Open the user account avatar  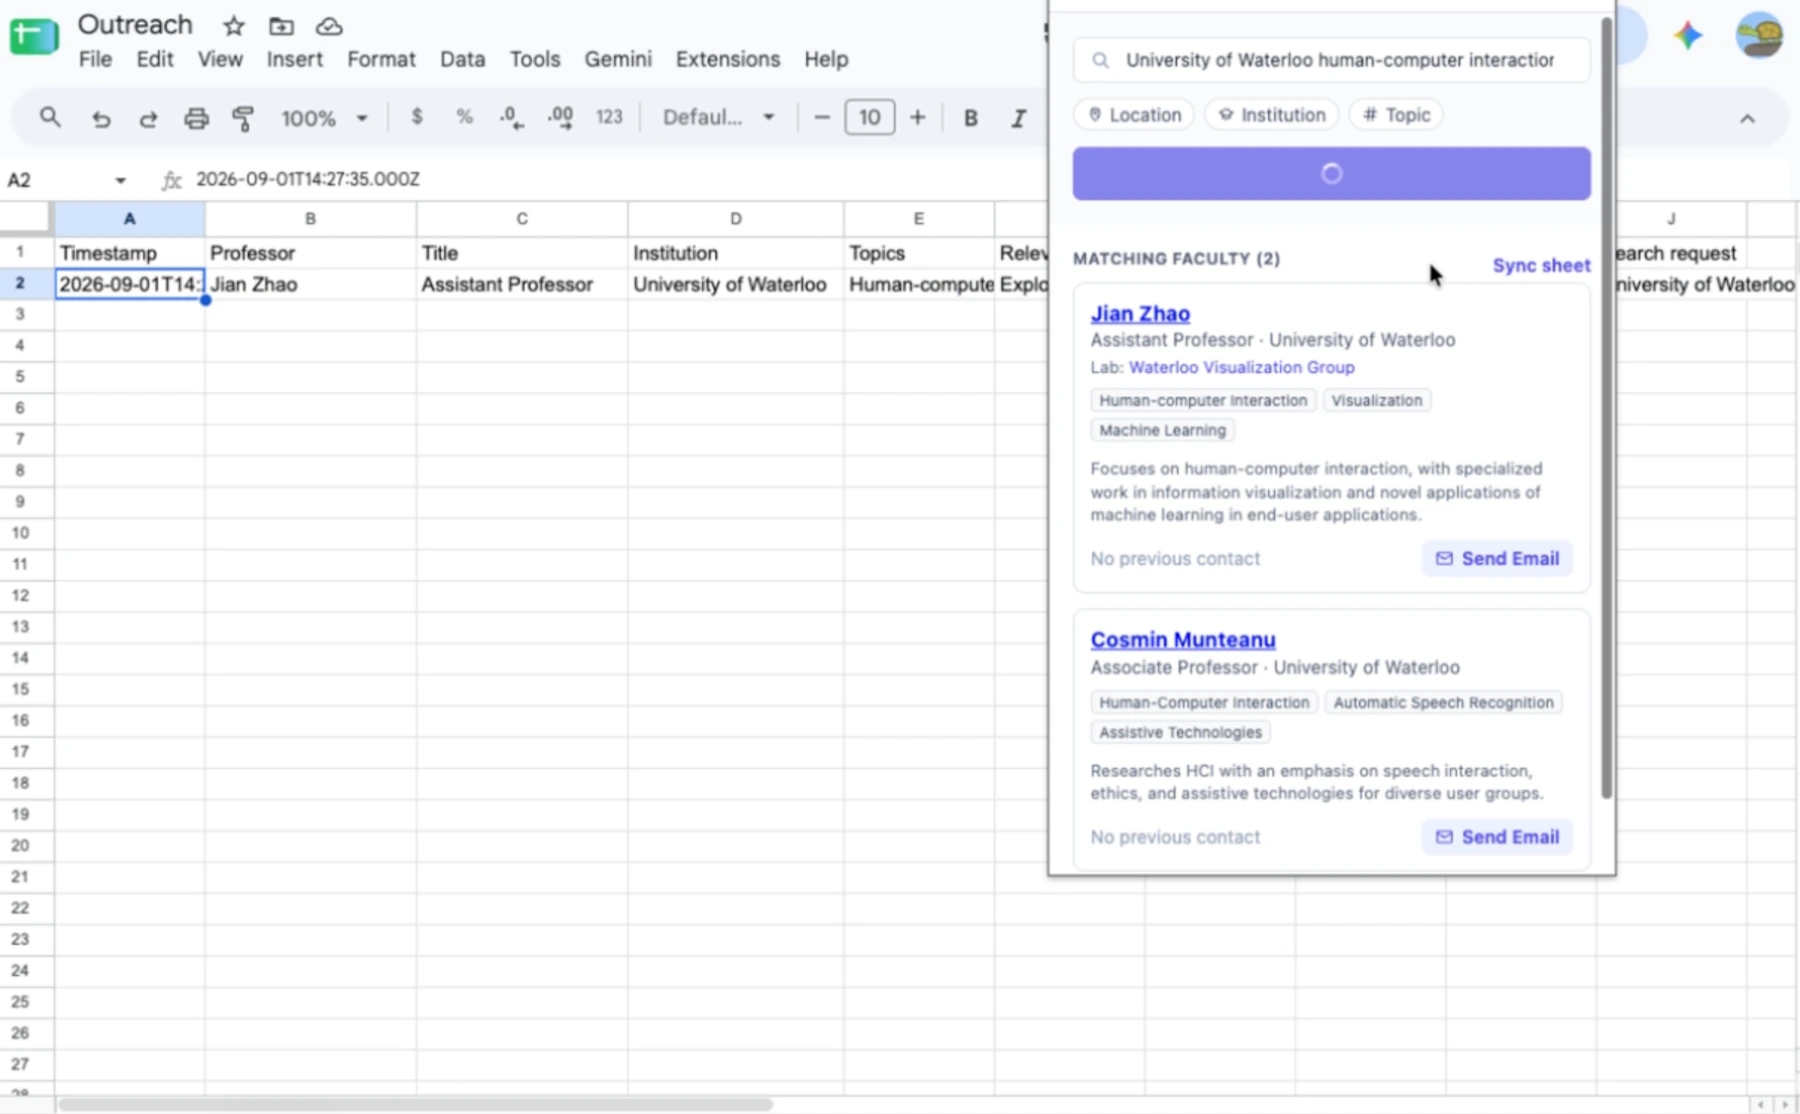1760,36
